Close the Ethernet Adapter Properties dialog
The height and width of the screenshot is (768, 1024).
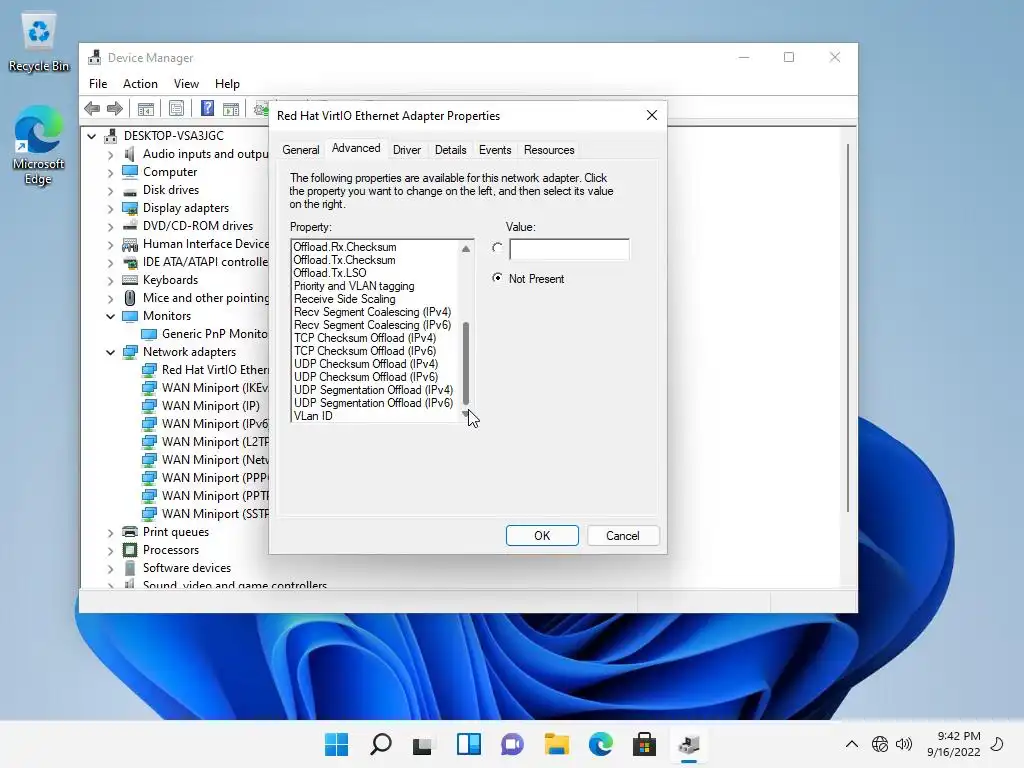click(x=652, y=115)
